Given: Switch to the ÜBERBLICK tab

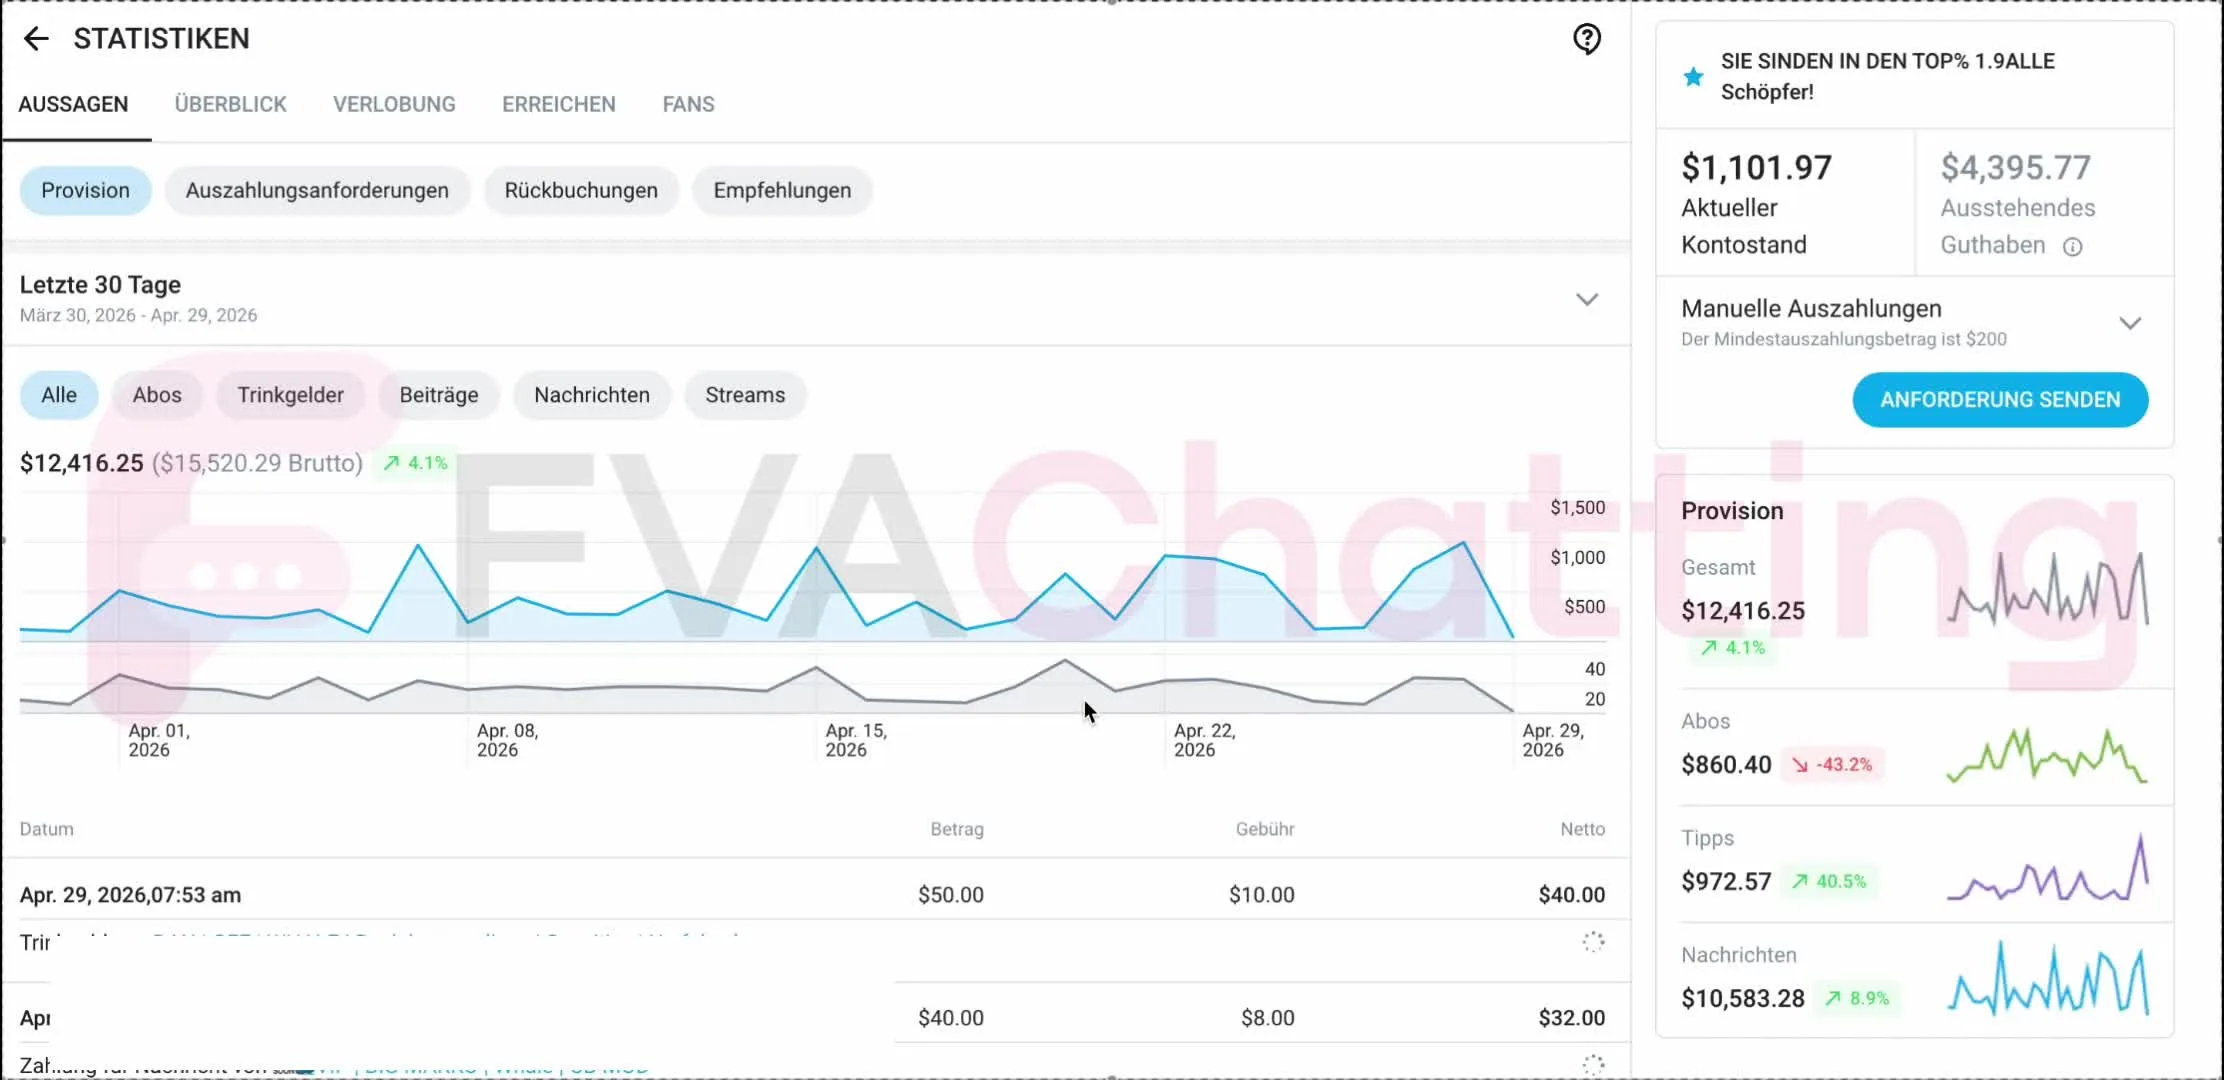Looking at the screenshot, I should coord(230,104).
